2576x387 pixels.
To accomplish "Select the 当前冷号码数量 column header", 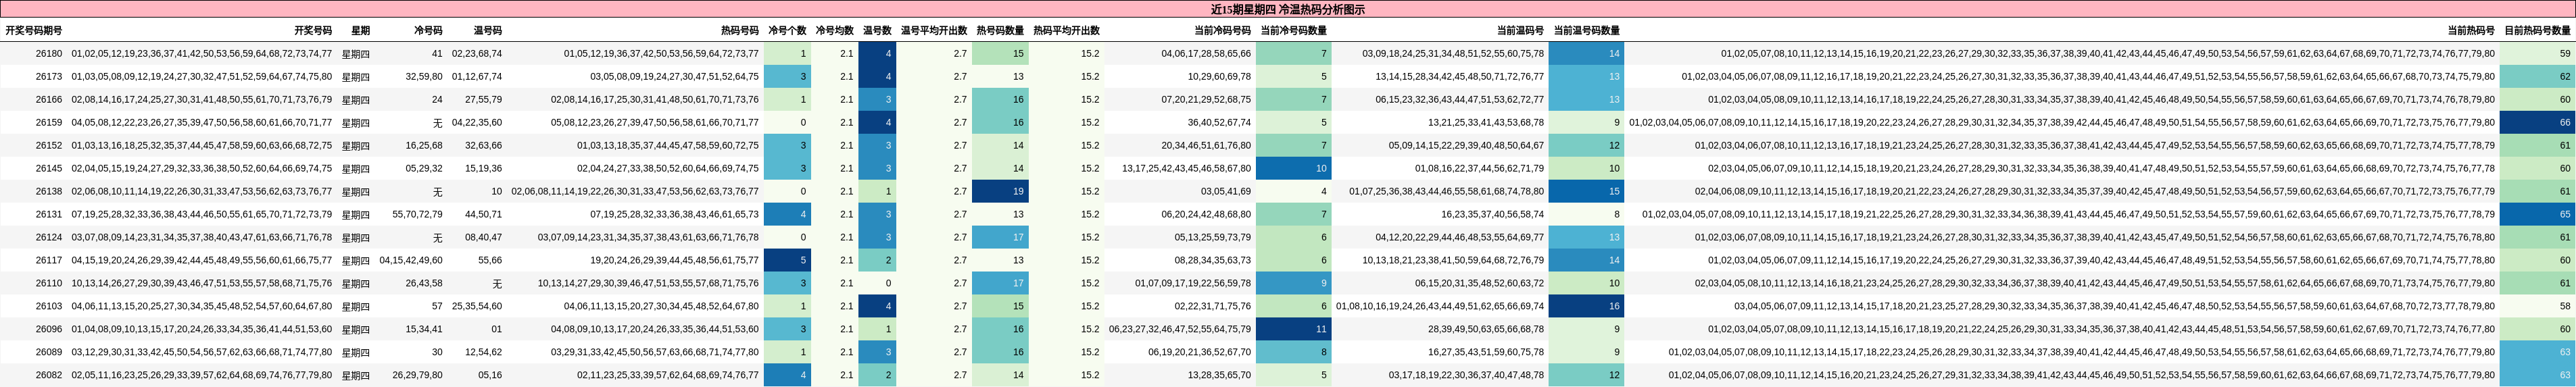I will coord(1294,31).
